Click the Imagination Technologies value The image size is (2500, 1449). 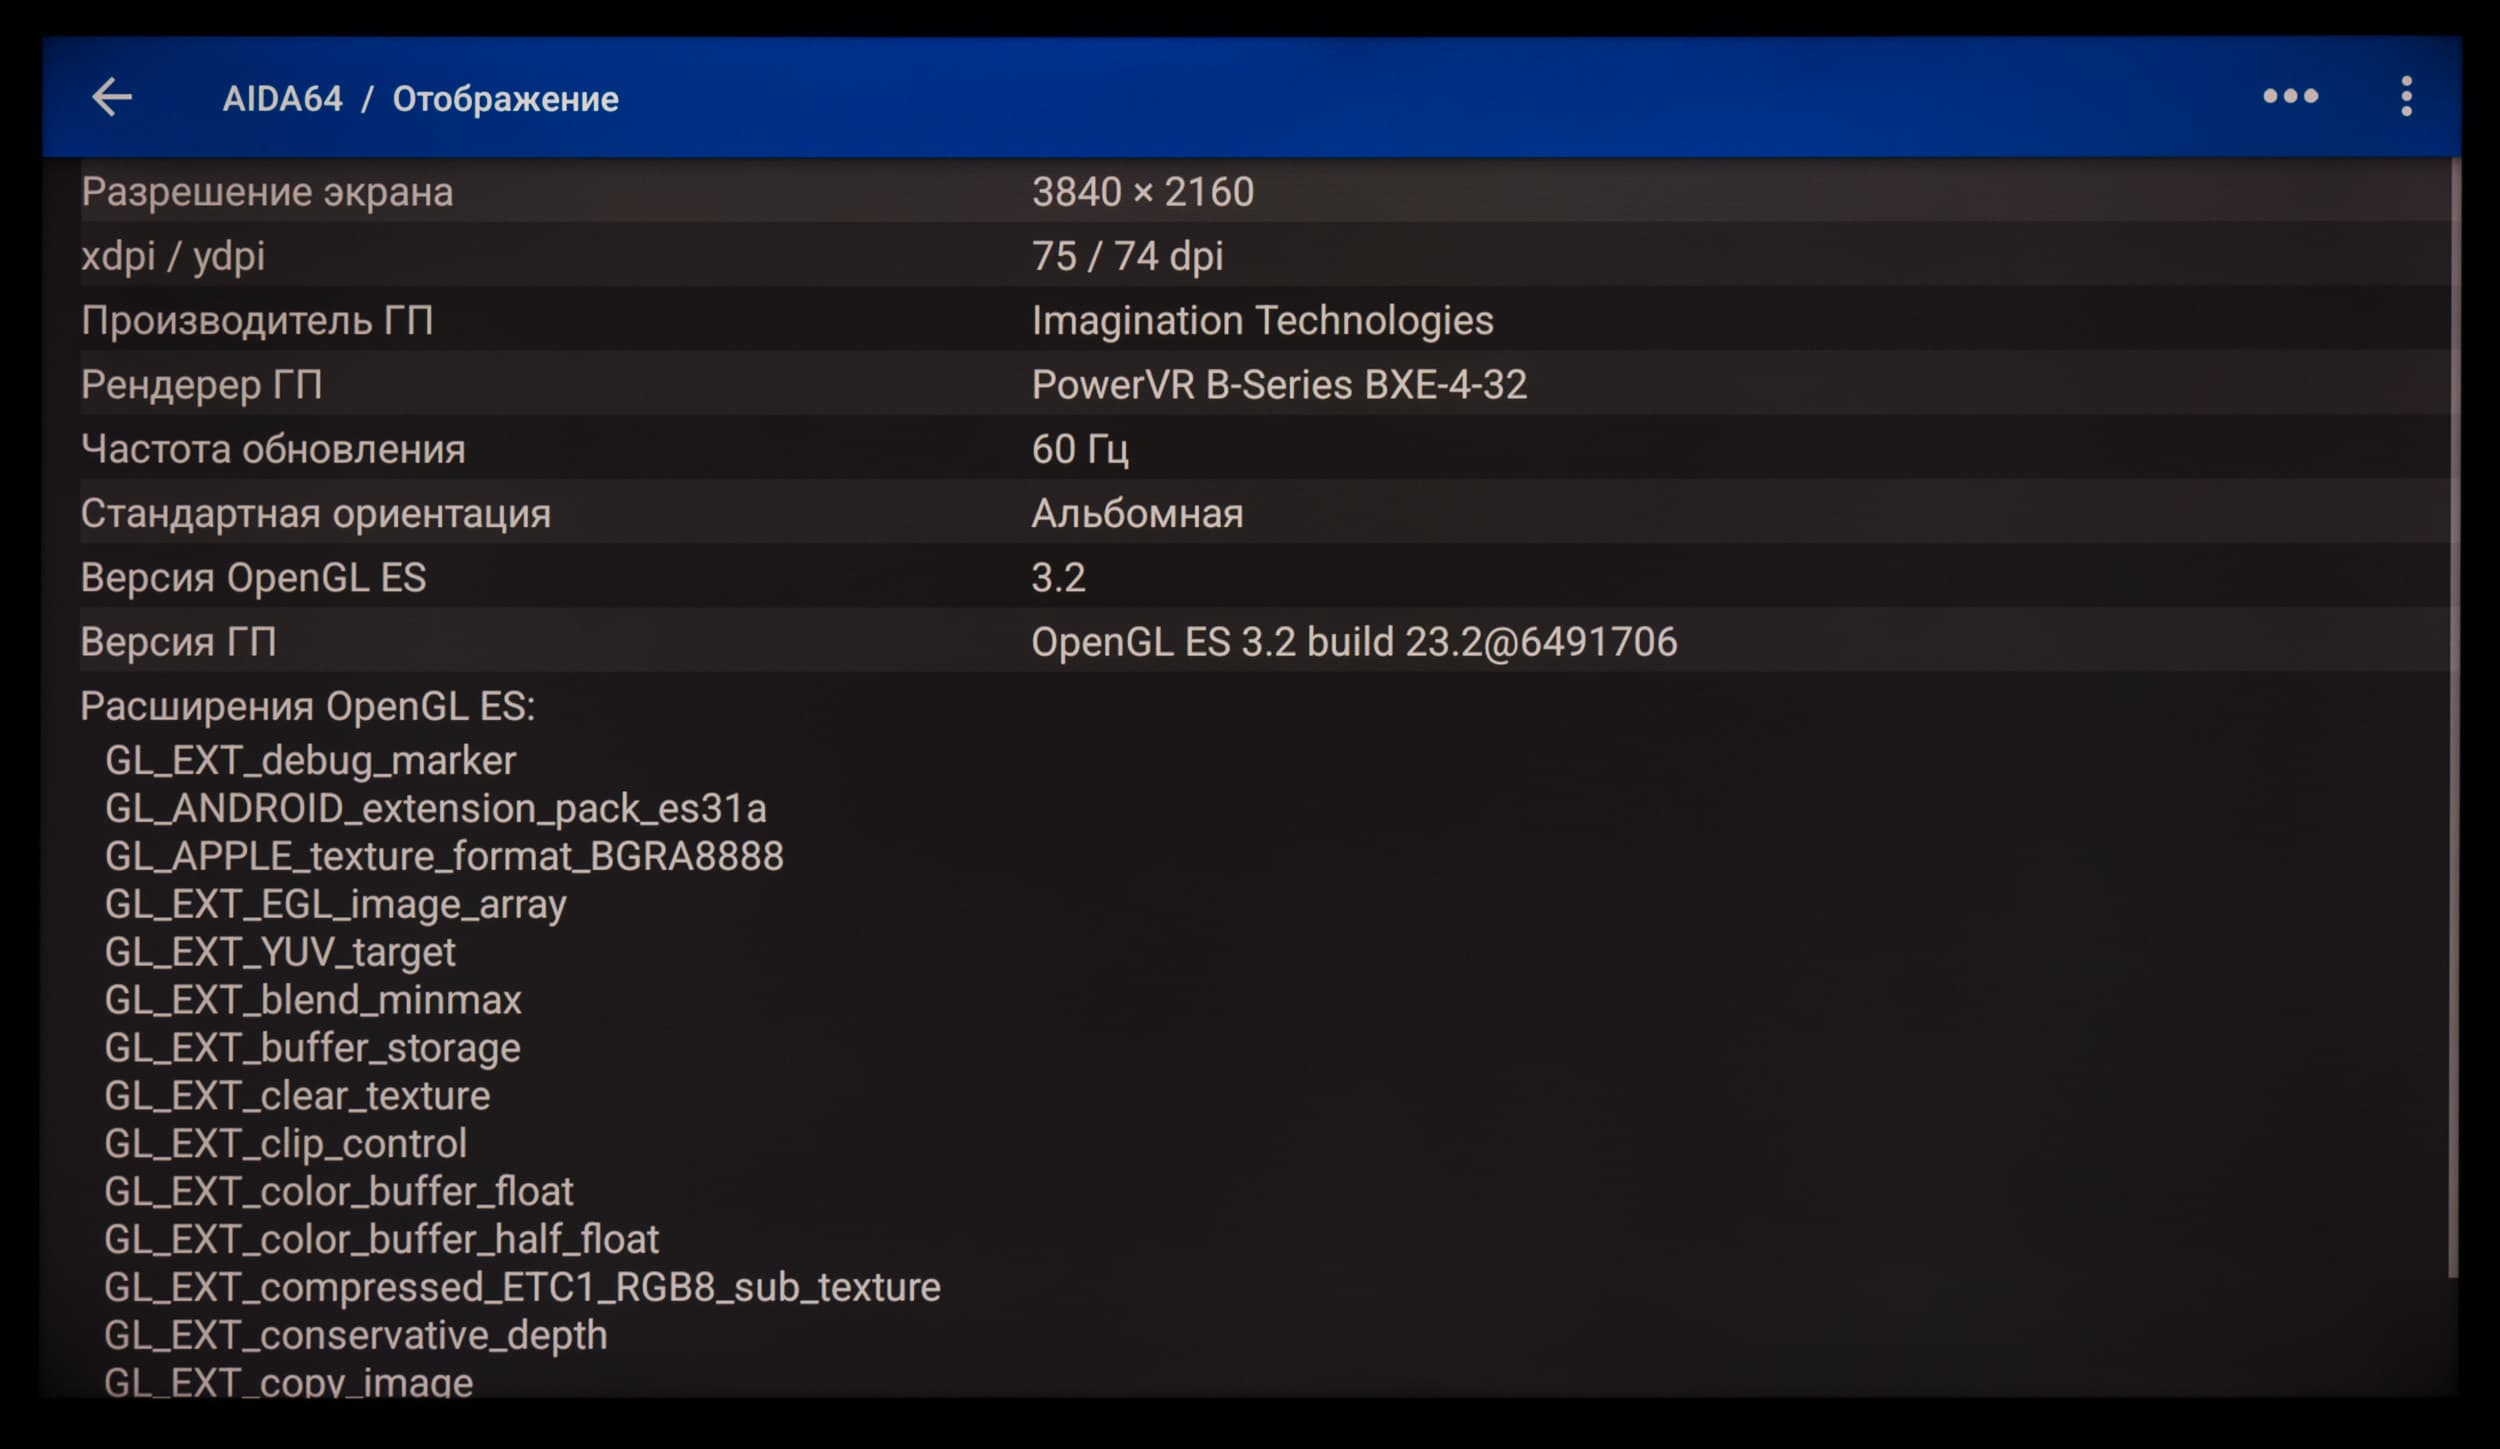[1262, 321]
